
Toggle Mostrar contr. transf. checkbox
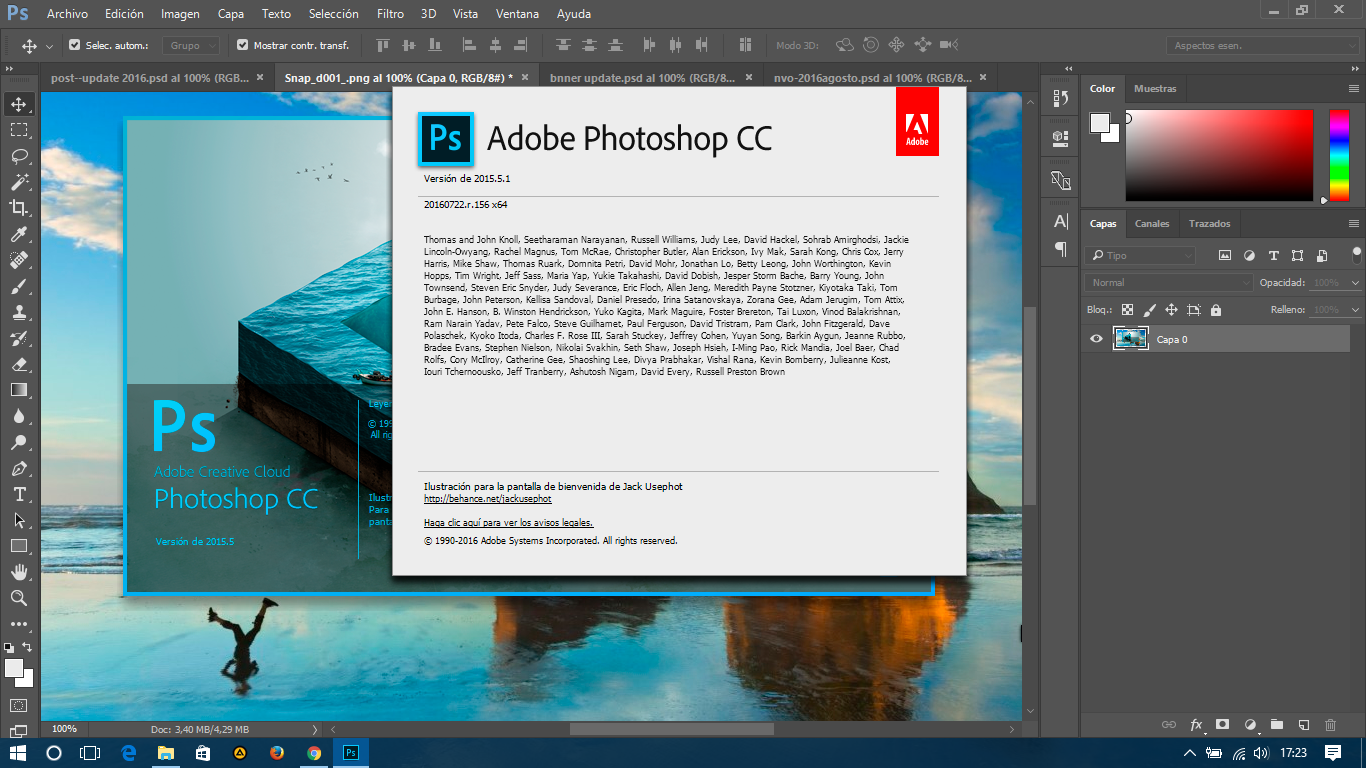[242, 45]
